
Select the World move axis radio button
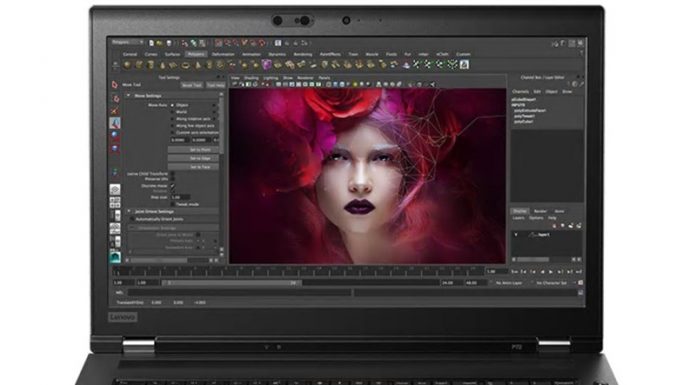pyautogui.click(x=173, y=112)
